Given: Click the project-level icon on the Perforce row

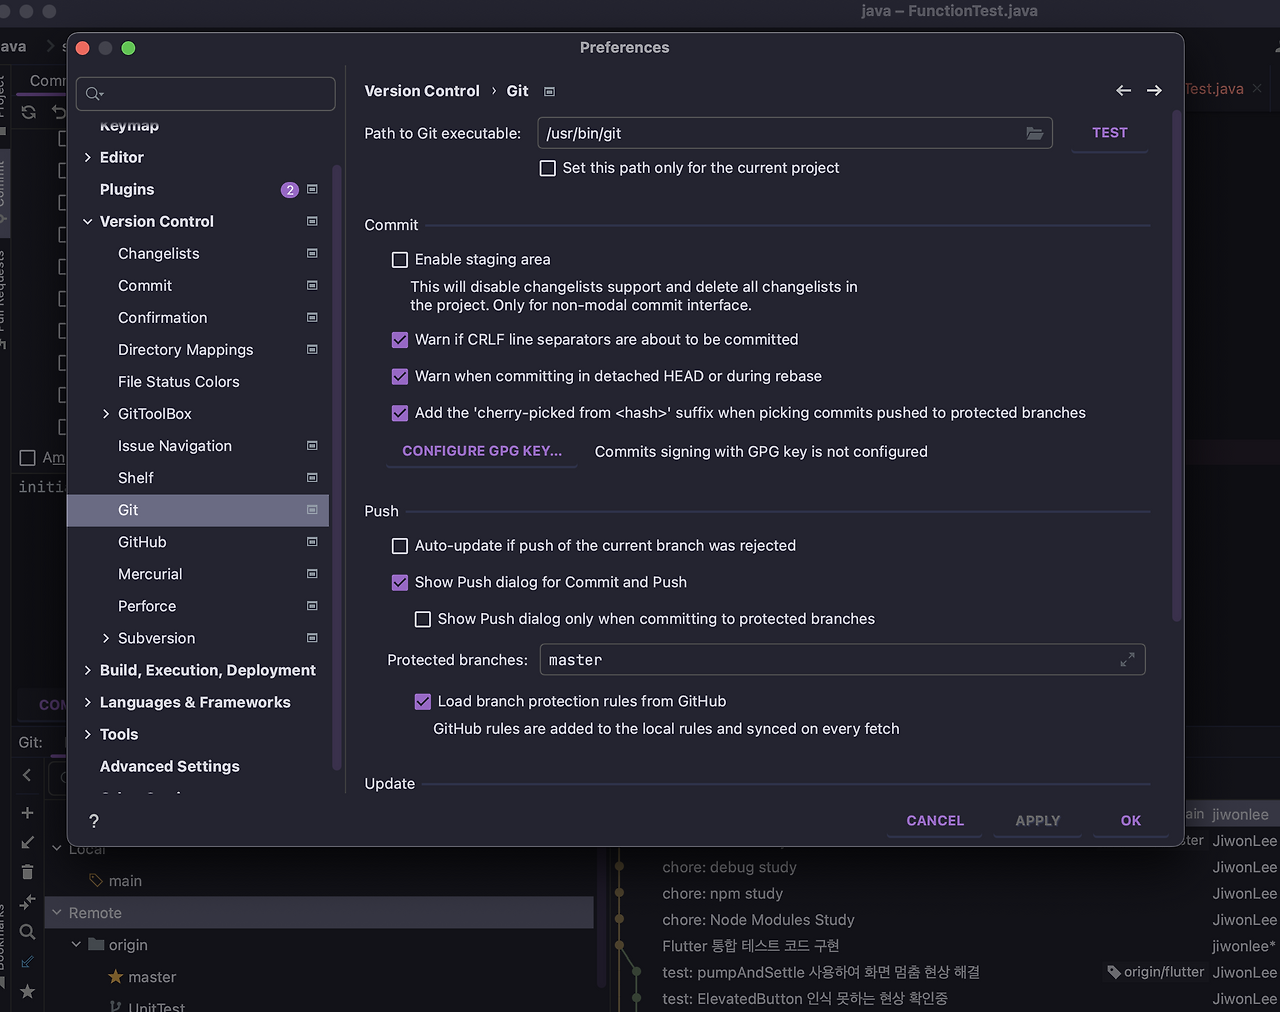Looking at the screenshot, I should (312, 605).
